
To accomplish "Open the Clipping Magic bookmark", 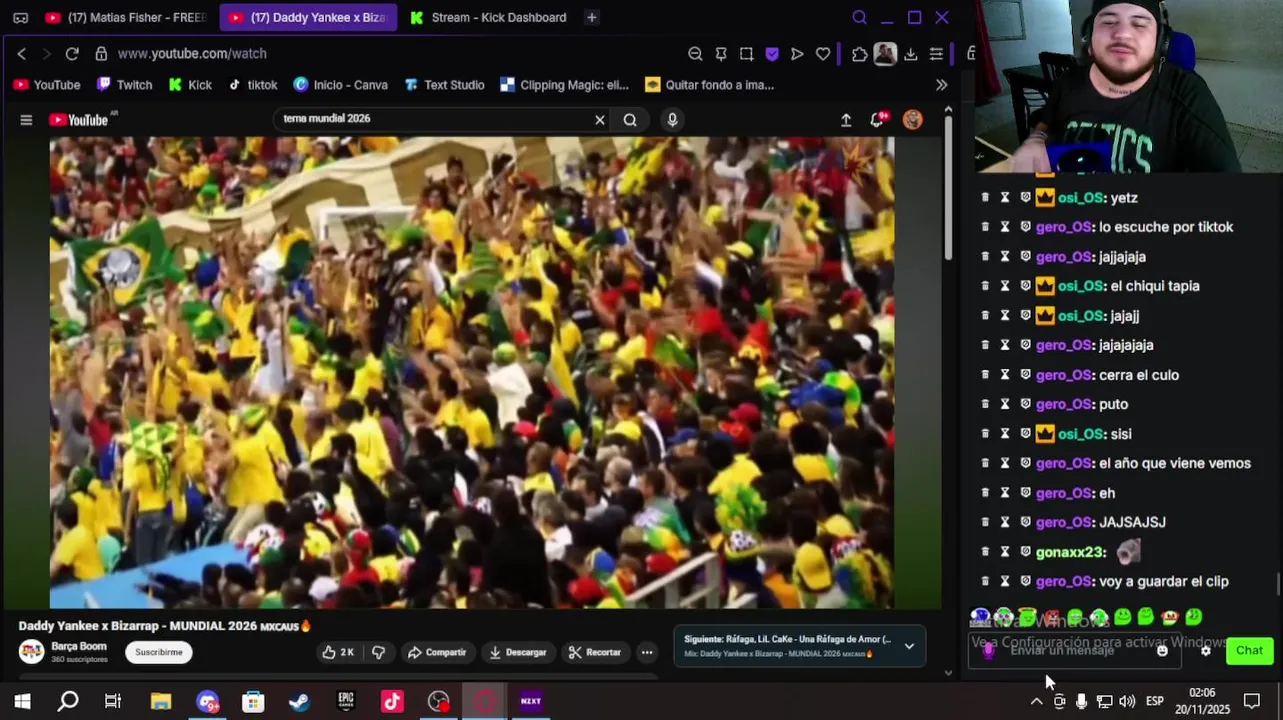I will 564,85.
